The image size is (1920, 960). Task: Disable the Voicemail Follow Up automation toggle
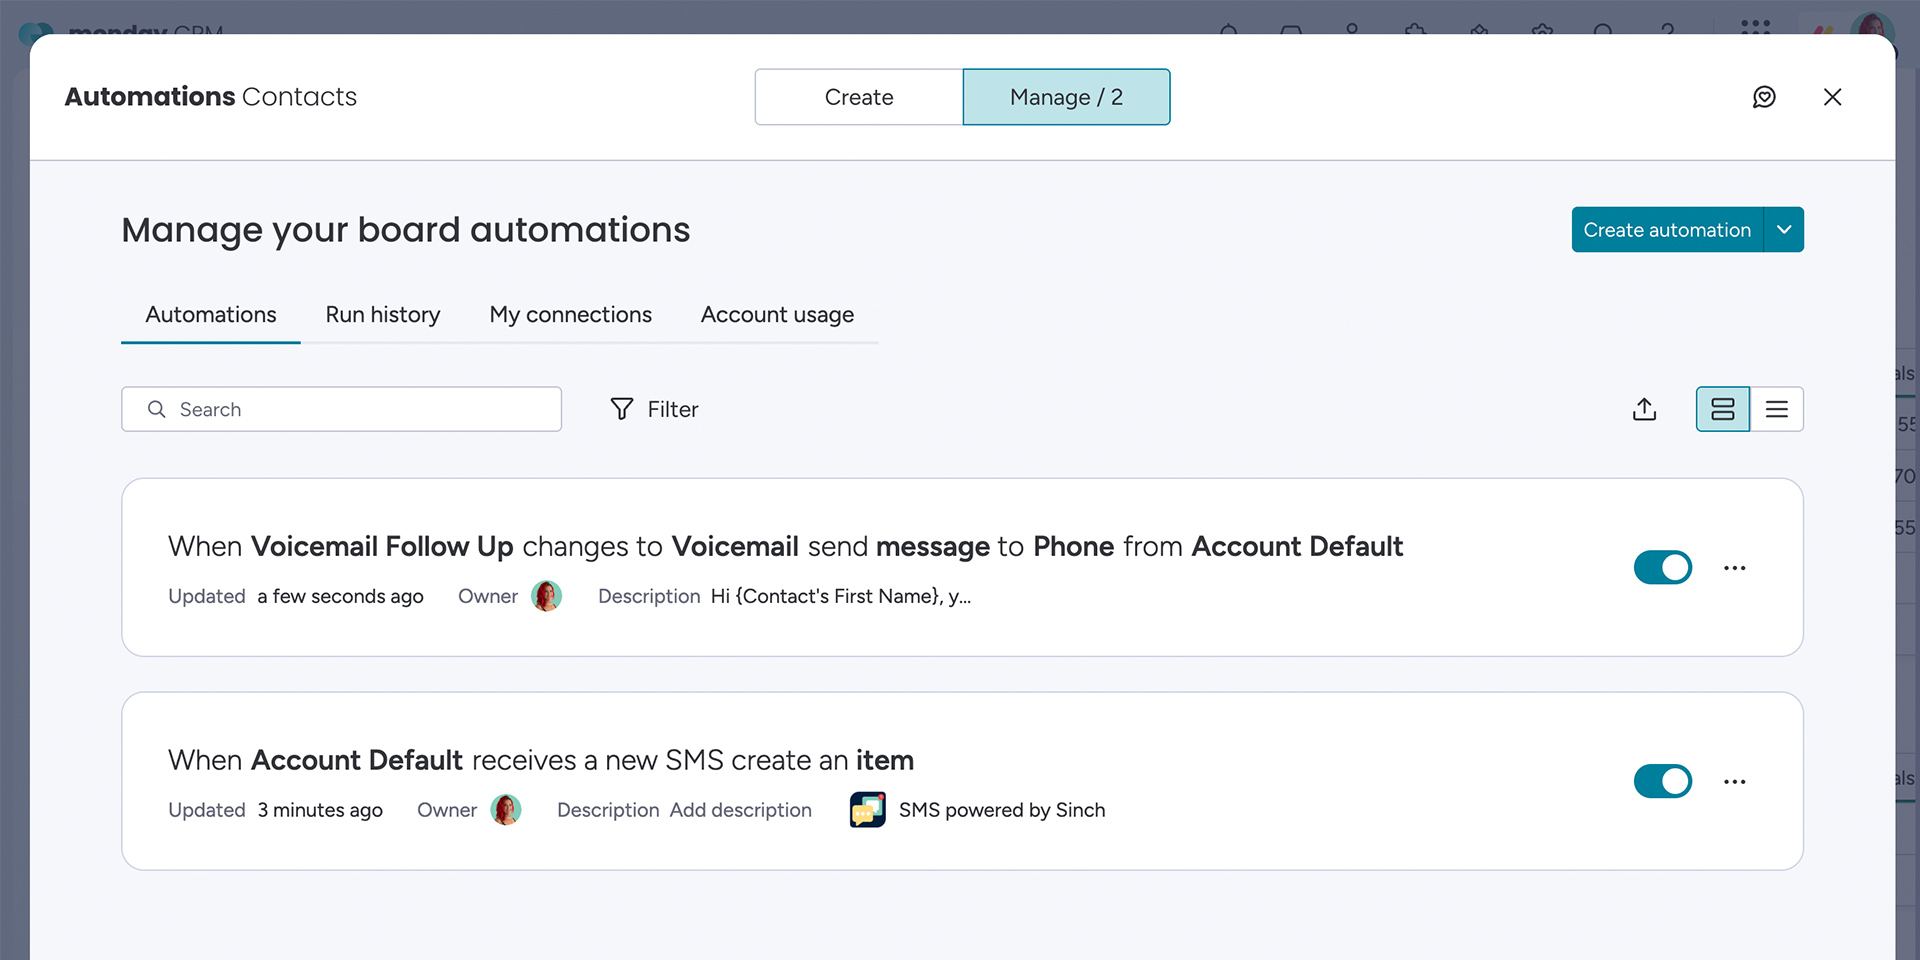[x=1662, y=568]
